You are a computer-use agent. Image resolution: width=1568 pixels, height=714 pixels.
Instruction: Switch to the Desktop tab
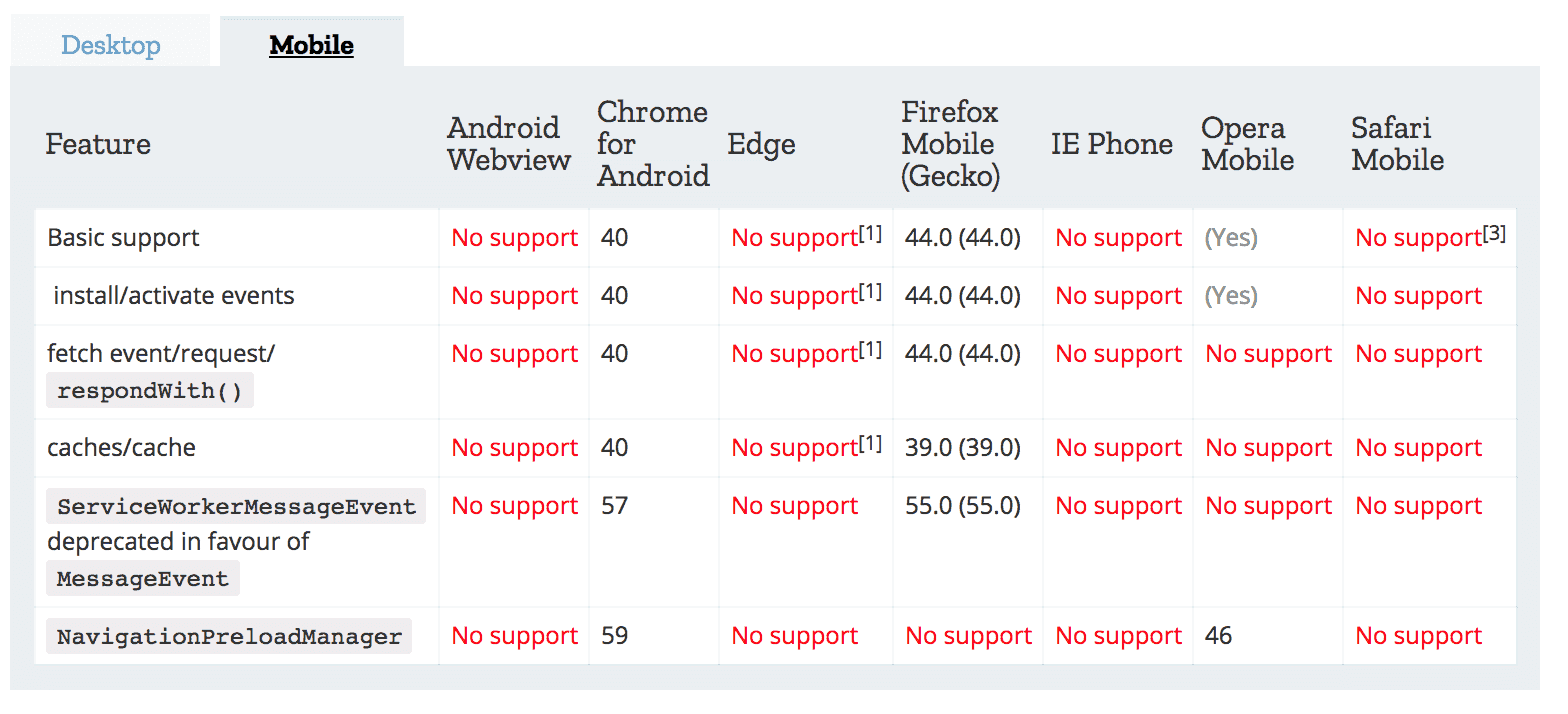tap(111, 45)
